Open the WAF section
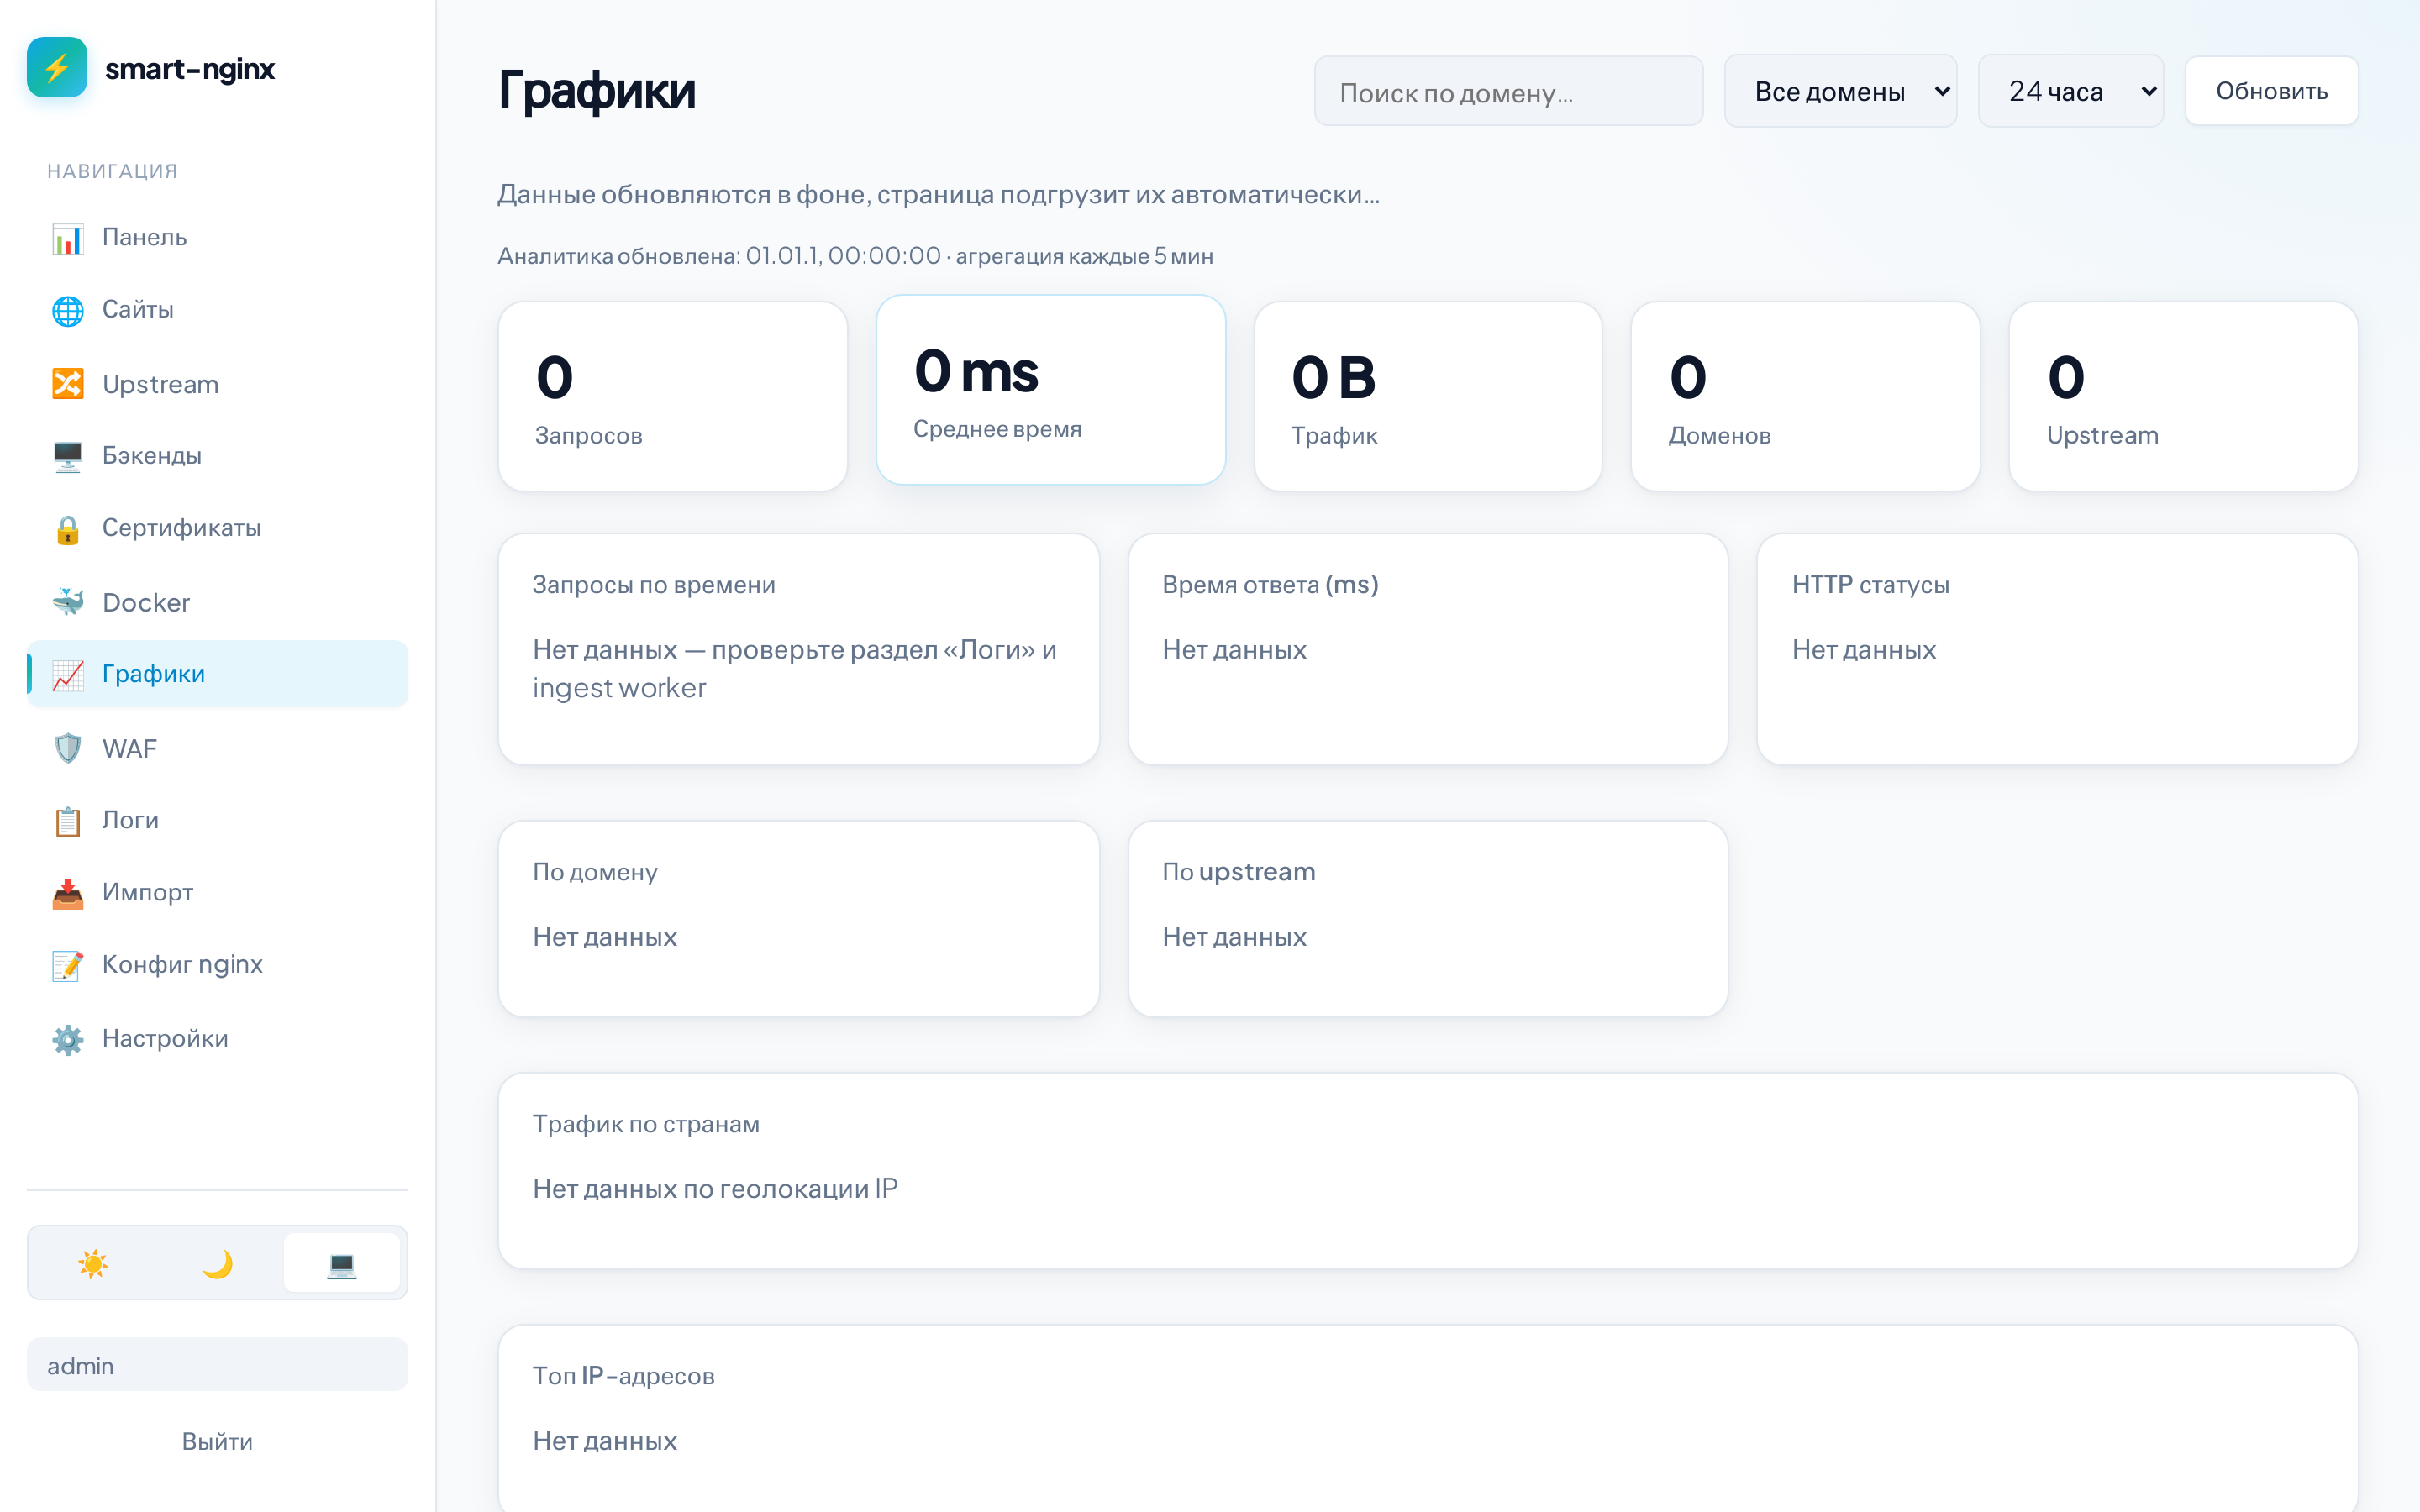2420x1512 pixels. (x=217, y=748)
